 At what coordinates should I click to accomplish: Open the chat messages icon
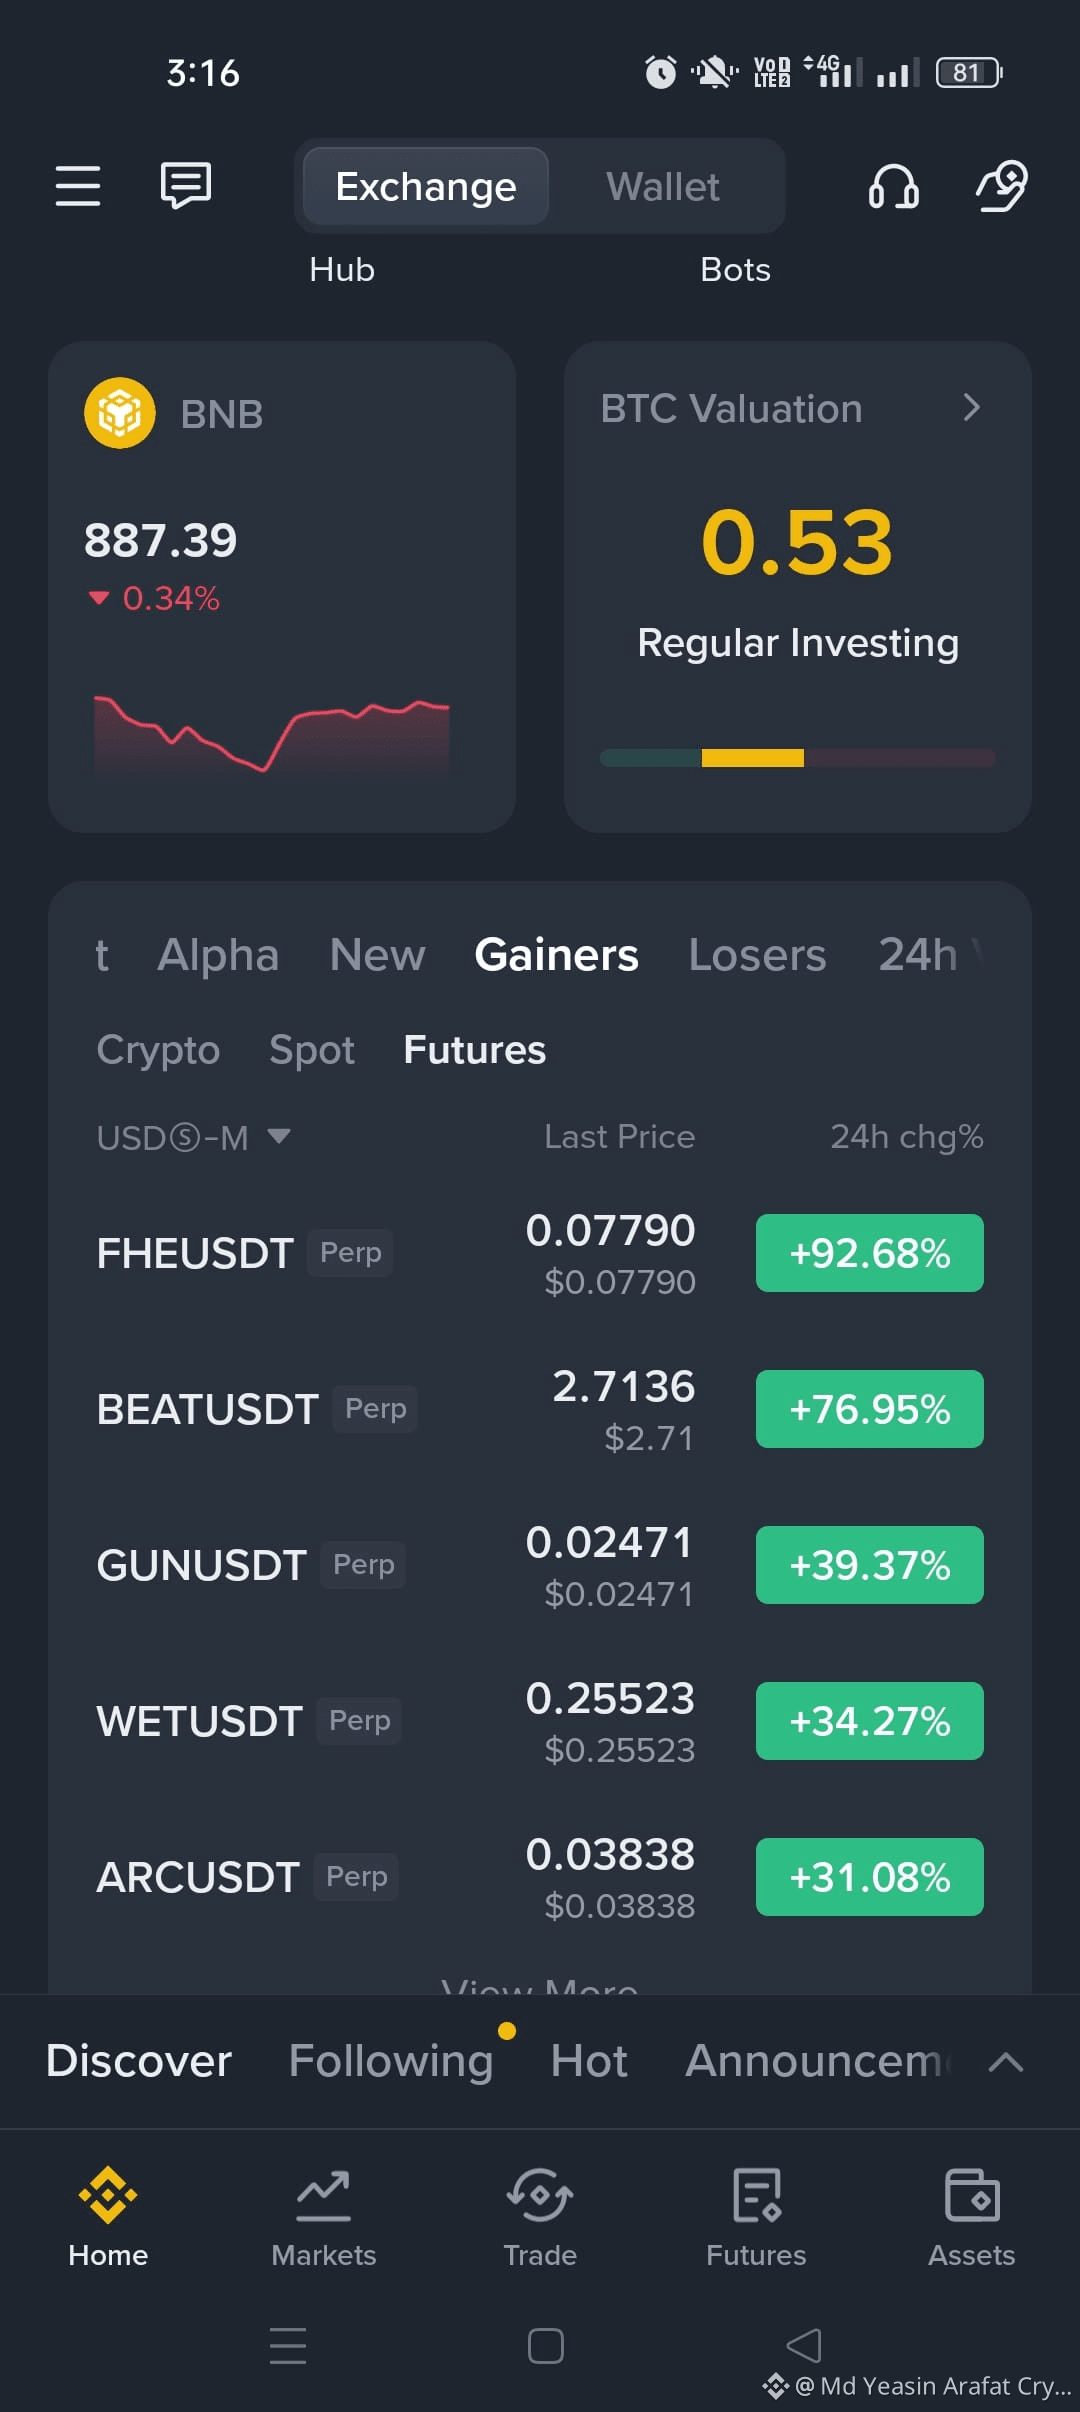coord(186,186)
